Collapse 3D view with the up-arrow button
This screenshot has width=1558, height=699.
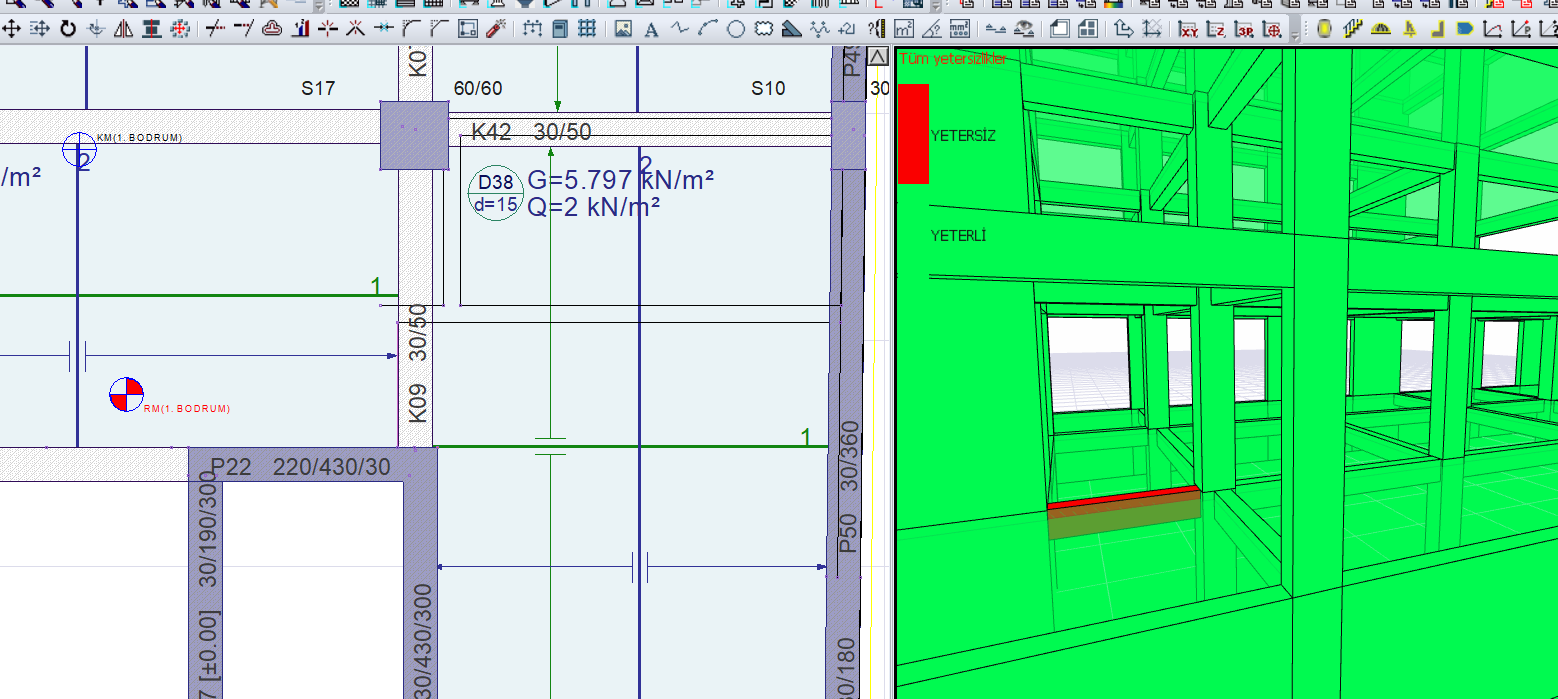tap(878, 57)
